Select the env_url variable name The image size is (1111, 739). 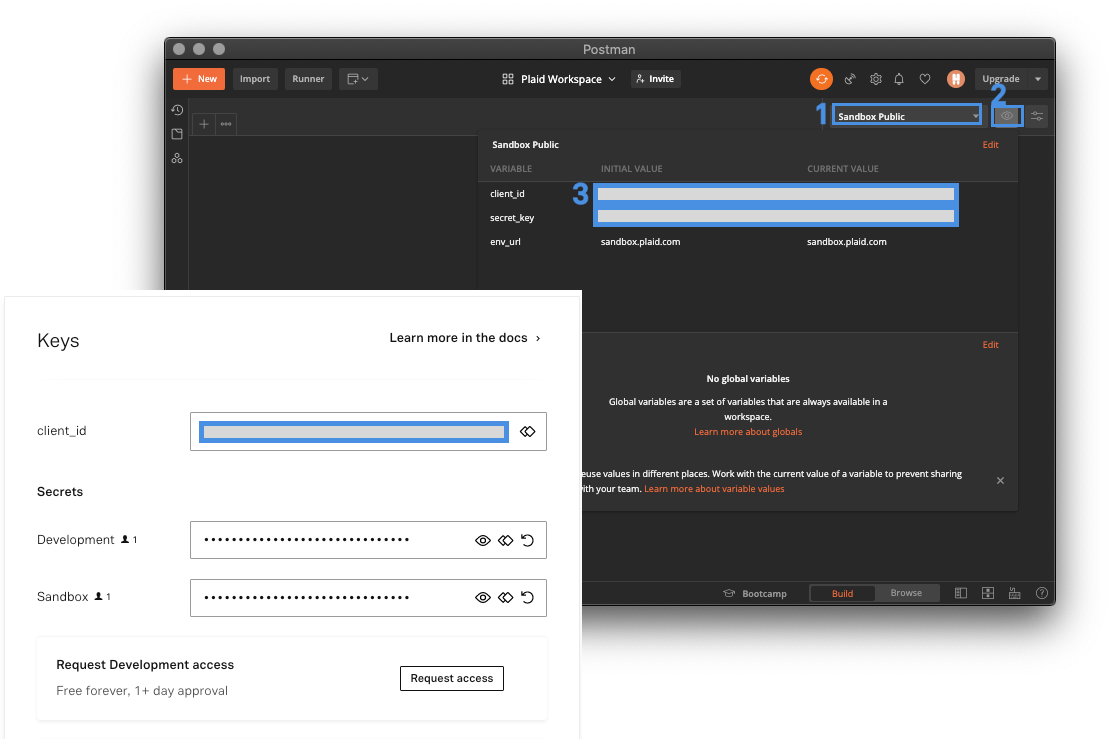(x=505, y=242)
